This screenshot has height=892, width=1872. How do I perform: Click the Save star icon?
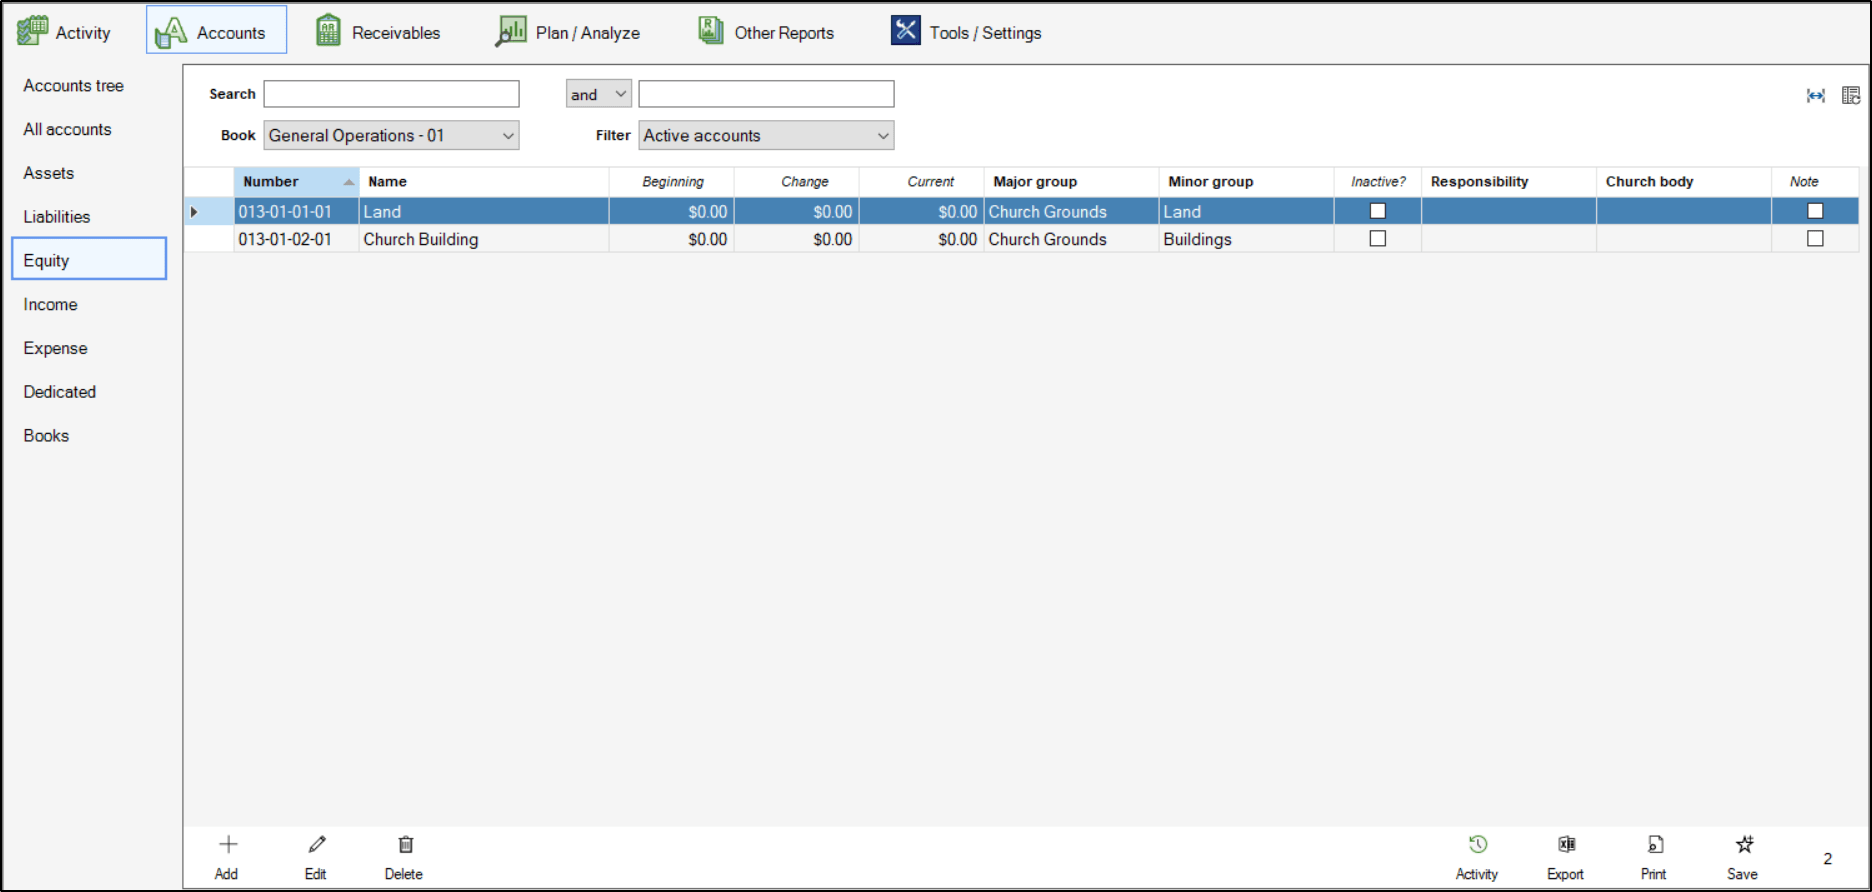tap(1744, 845)
